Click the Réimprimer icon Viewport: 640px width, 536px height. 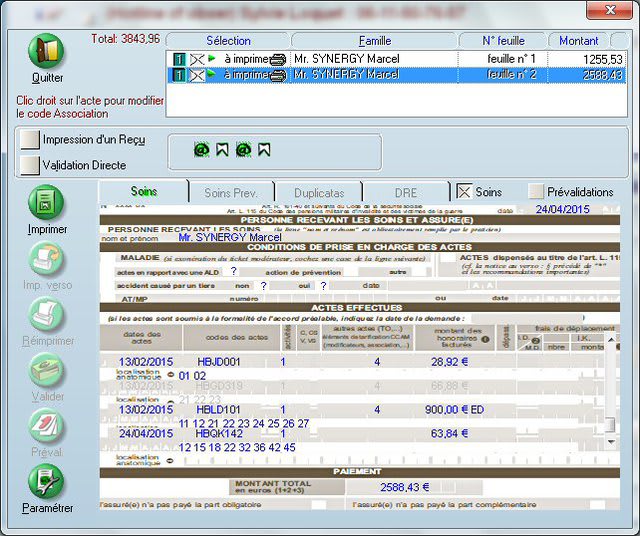click(46, 315)
